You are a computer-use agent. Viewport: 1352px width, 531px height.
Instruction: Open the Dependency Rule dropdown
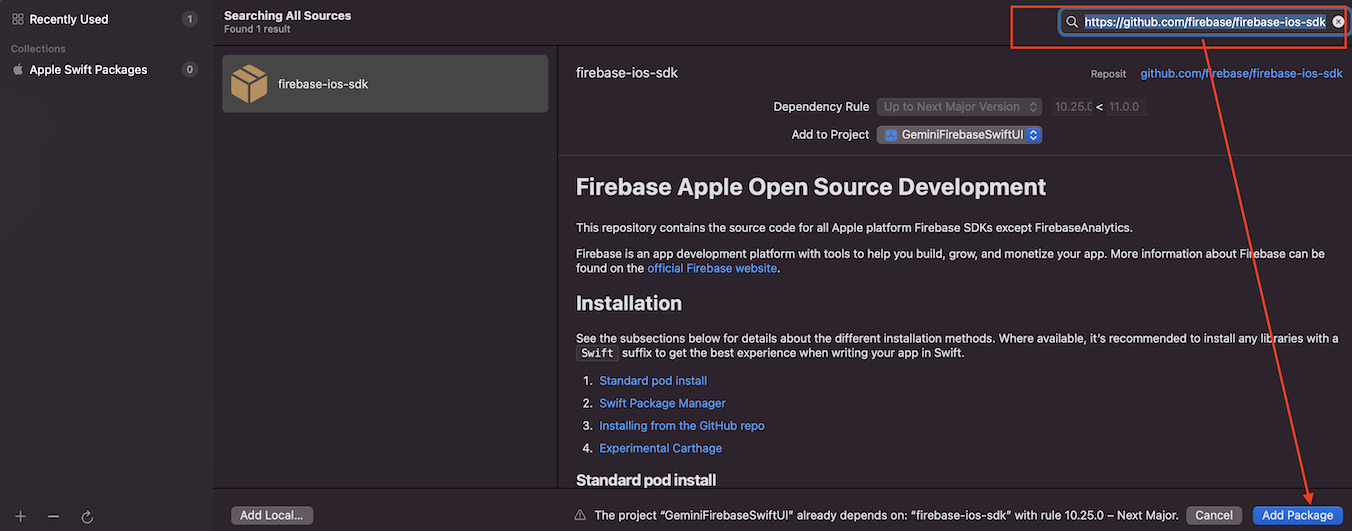click(x=960, y=107)
